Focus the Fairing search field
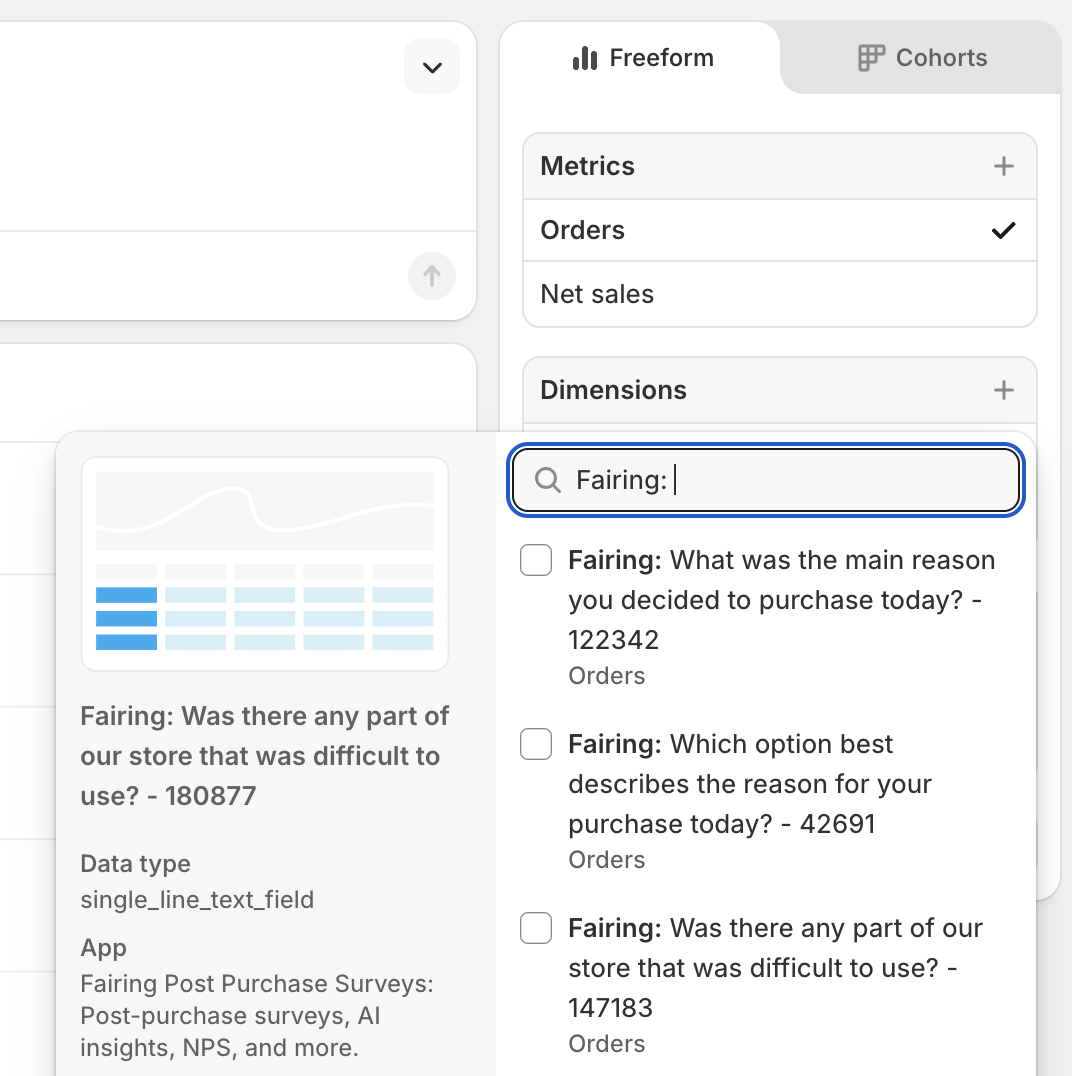 pos(766,480)
